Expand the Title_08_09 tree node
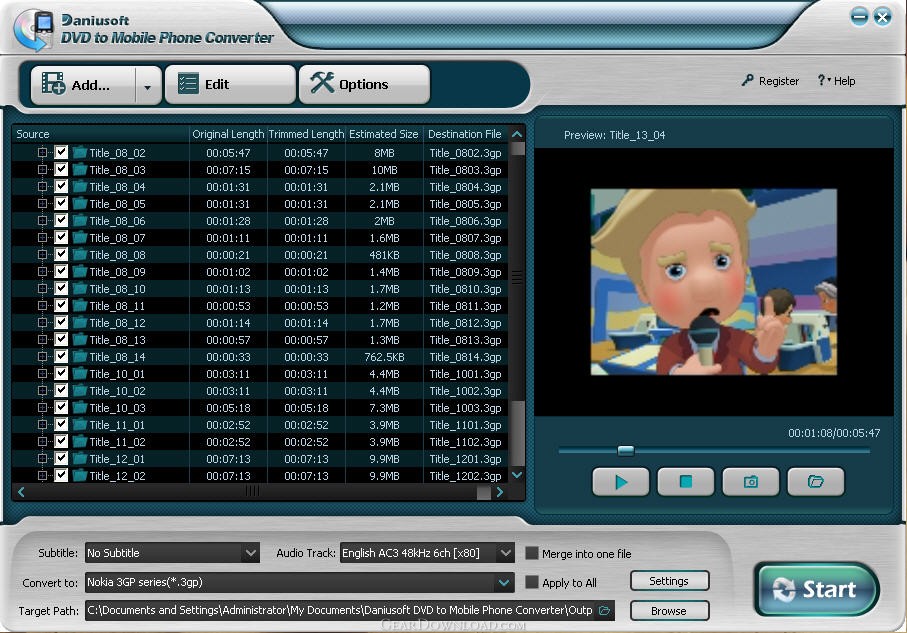Screen dimensions: 907x633 tap(42, 271)
